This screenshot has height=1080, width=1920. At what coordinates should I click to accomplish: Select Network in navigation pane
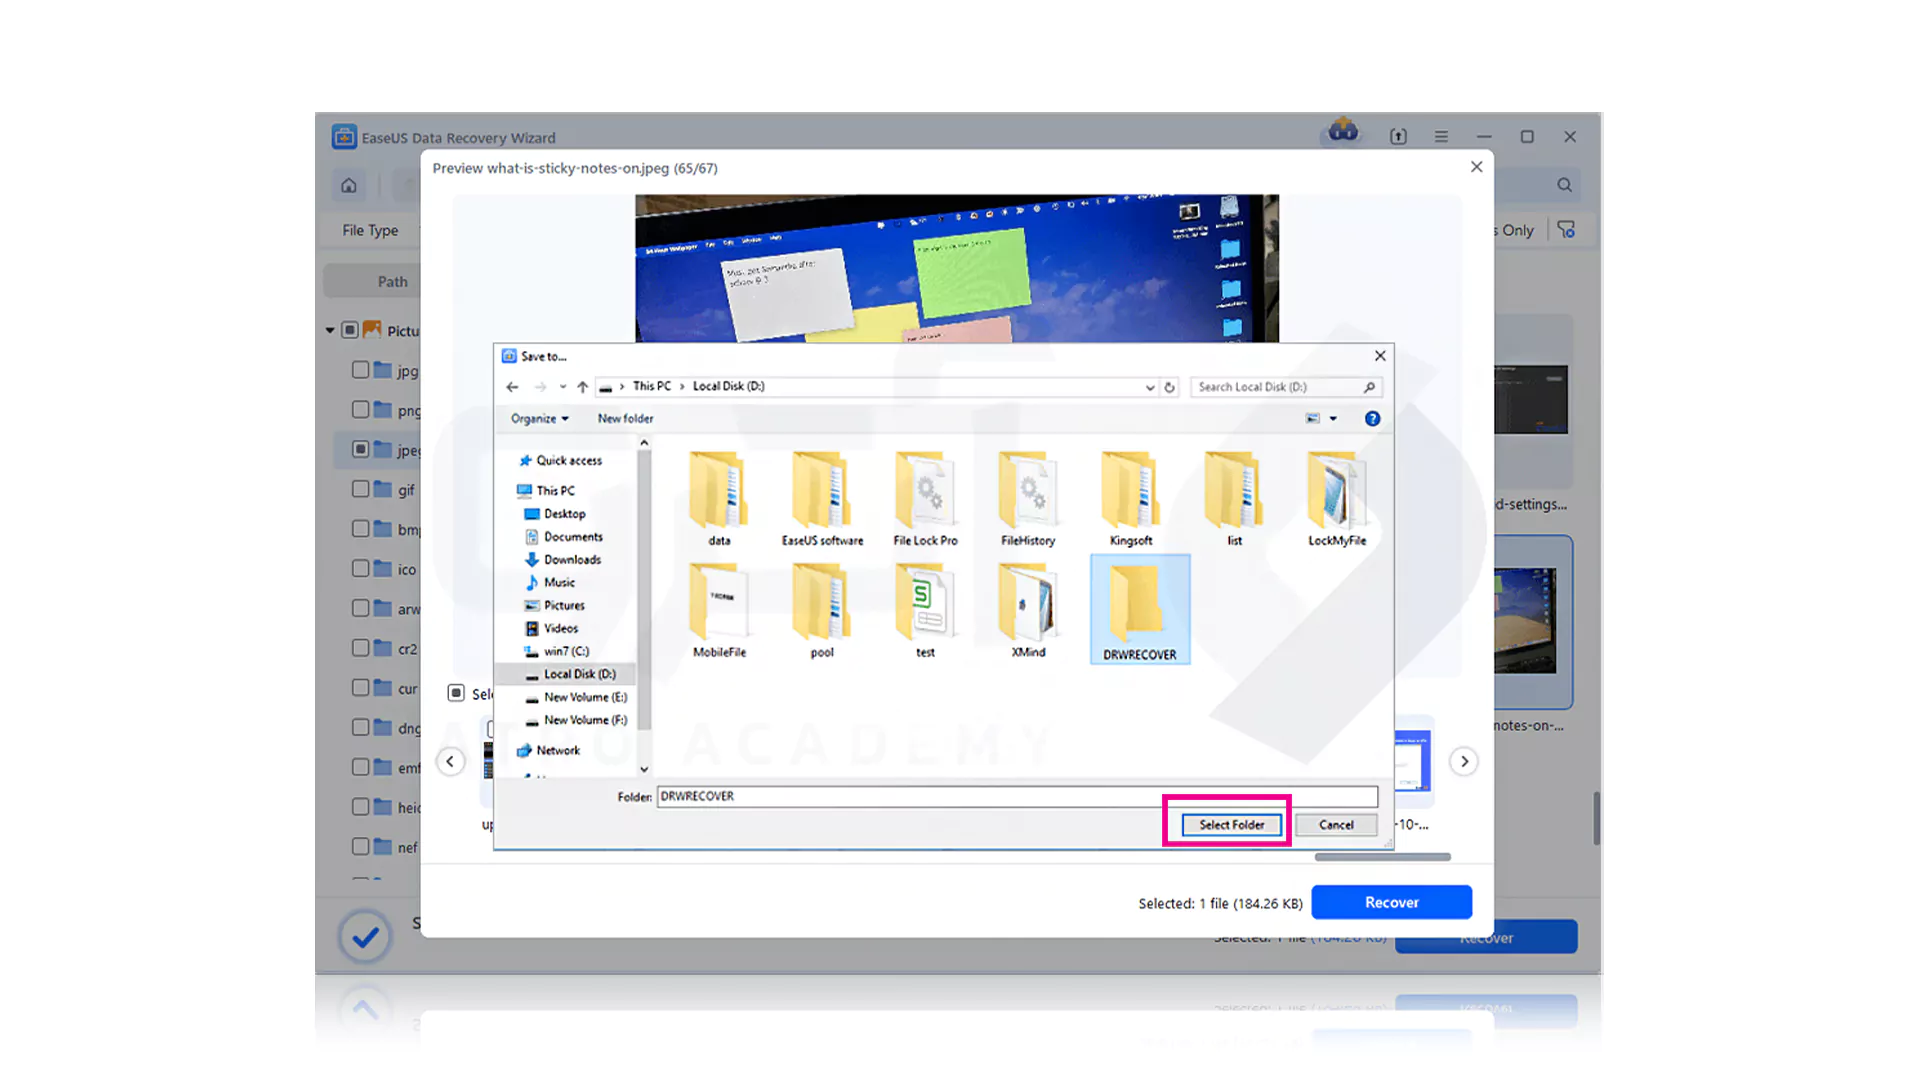(x=548, y=751)
